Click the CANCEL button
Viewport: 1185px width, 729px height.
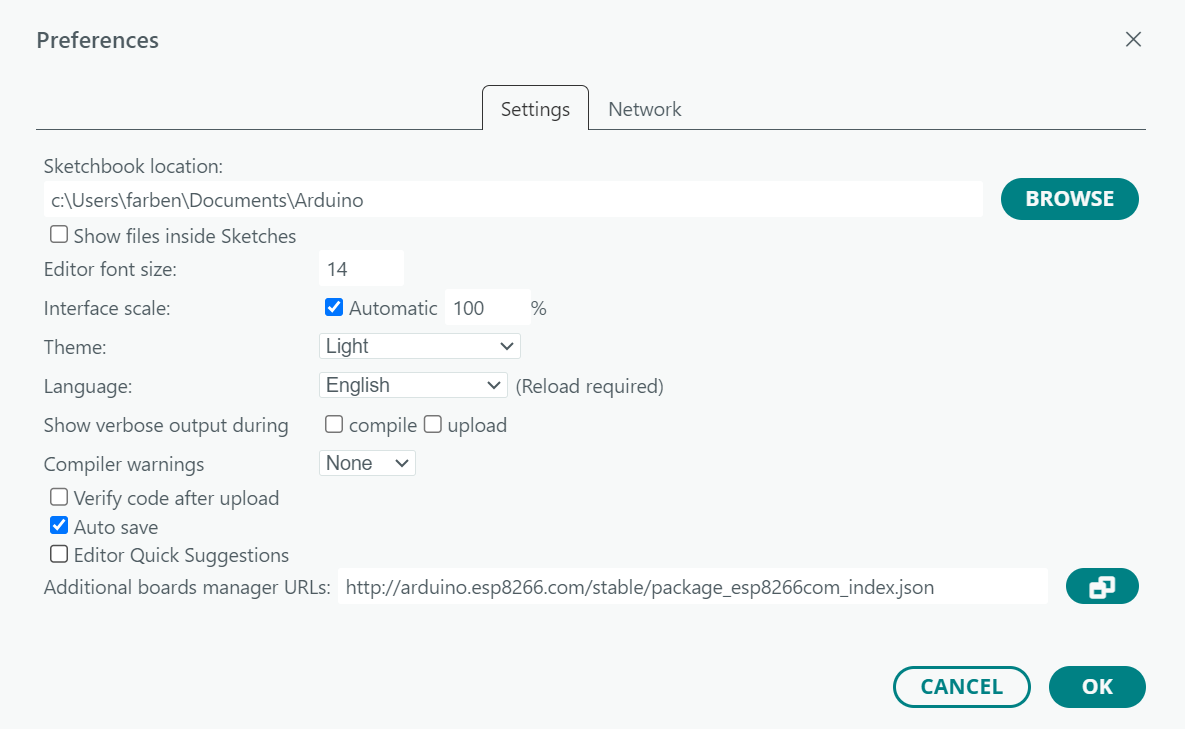pyautogui.click(x=961, y=687)
